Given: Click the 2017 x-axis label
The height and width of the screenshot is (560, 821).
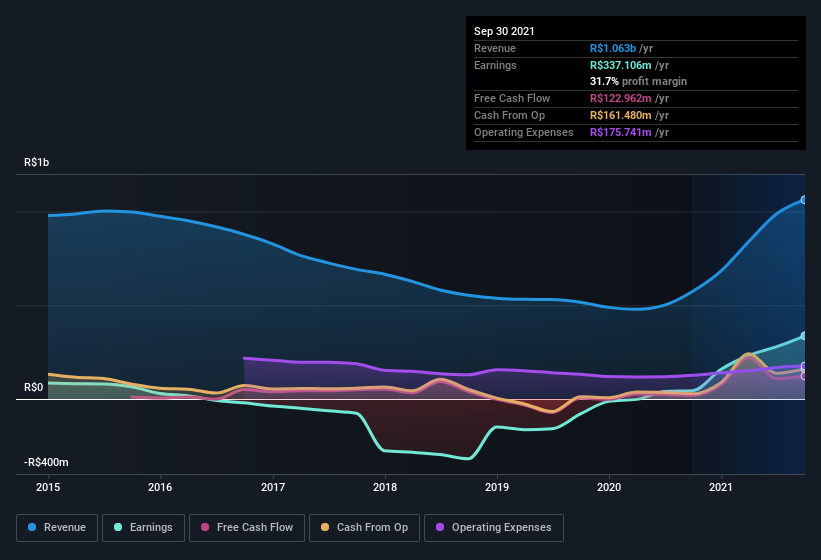Looking at the screenshot, I should click(x=273, y=487).
